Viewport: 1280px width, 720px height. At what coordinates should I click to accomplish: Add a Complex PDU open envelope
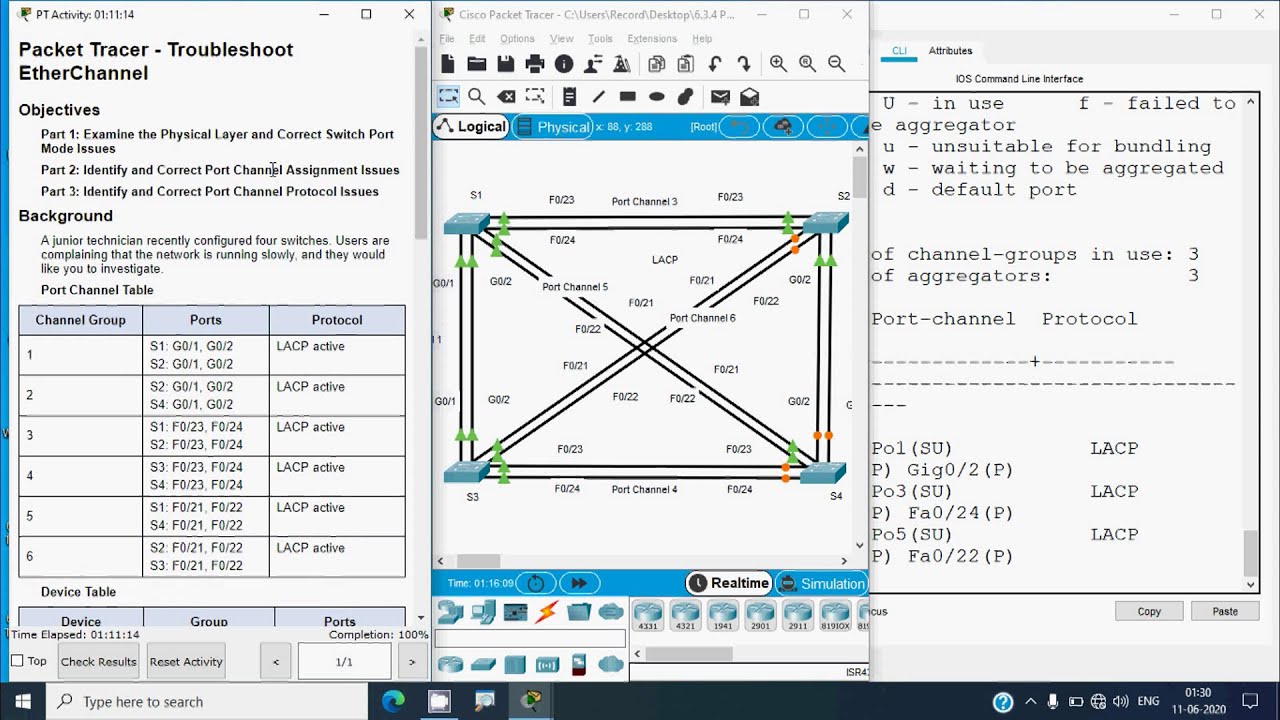(749, 97)
